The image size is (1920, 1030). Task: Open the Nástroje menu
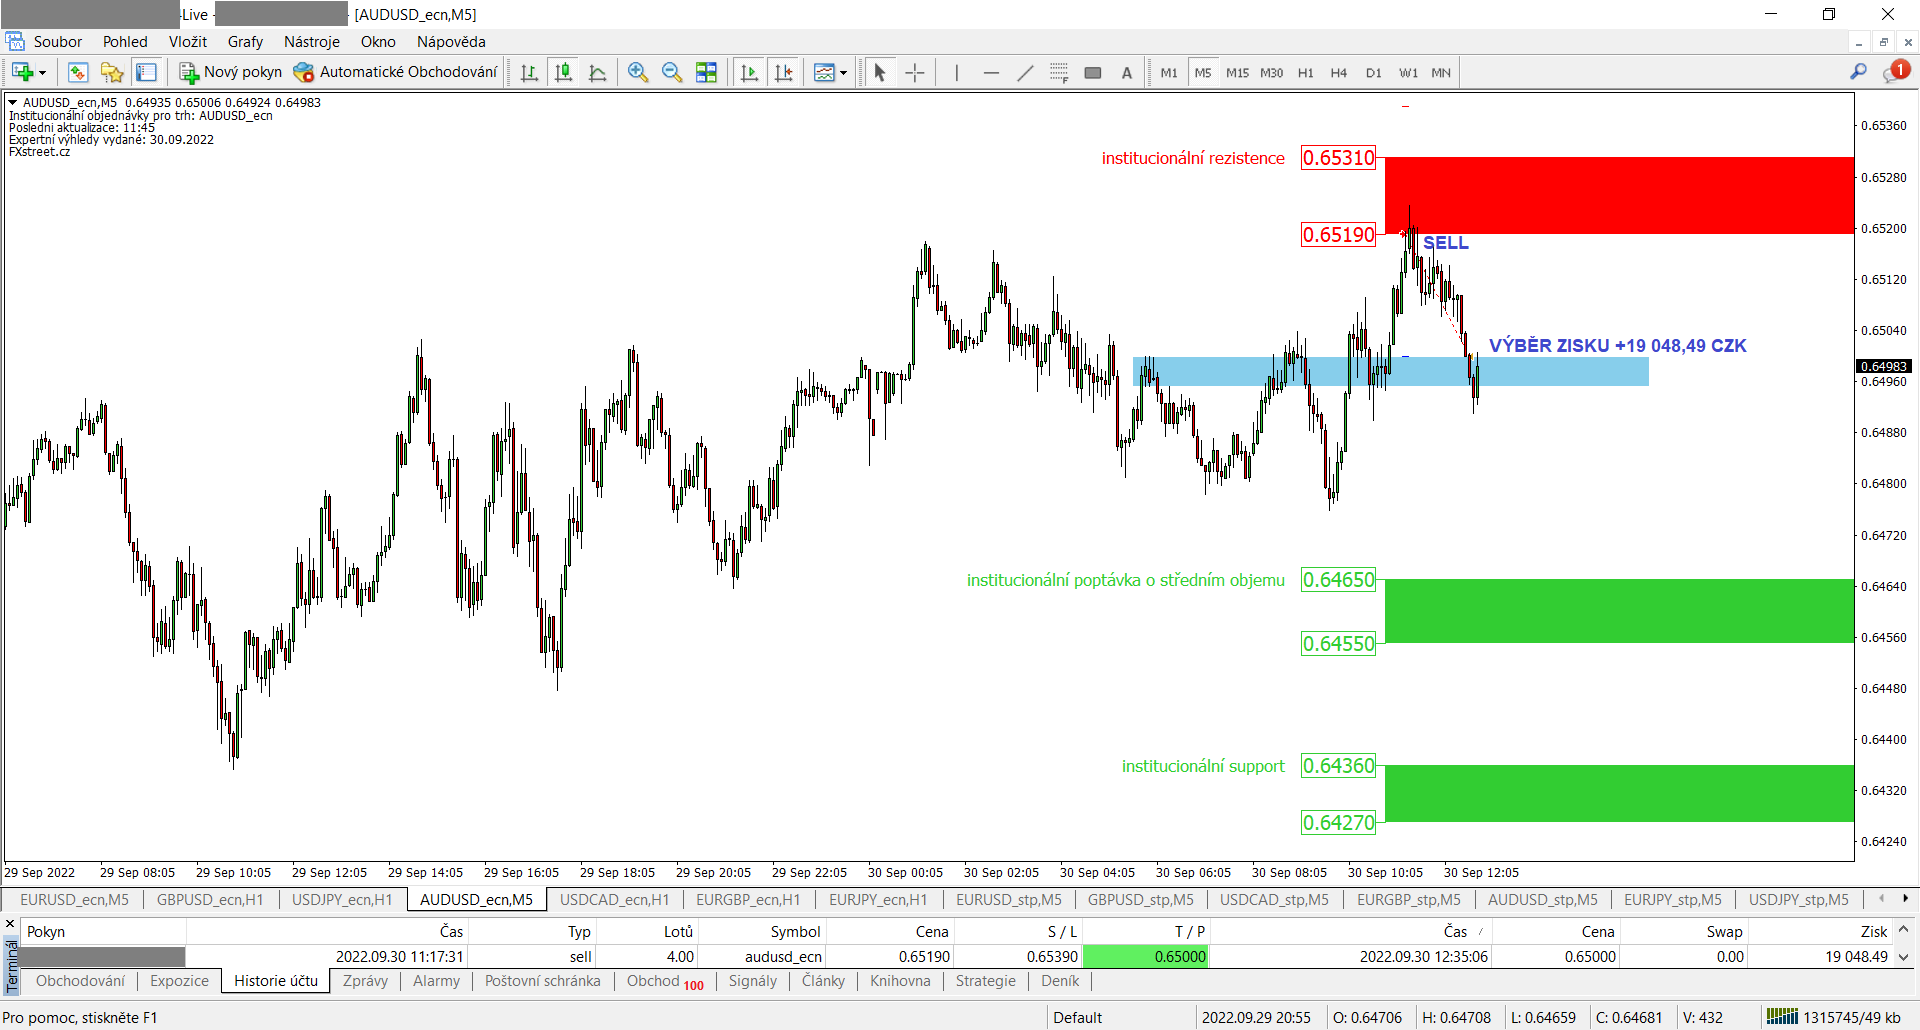312,41
